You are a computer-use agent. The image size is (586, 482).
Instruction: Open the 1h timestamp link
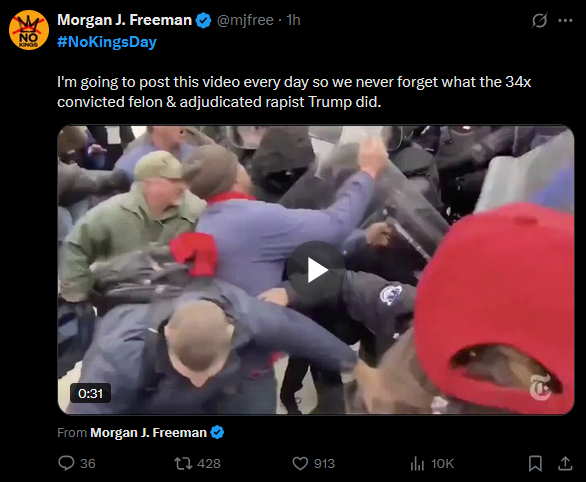293,20
